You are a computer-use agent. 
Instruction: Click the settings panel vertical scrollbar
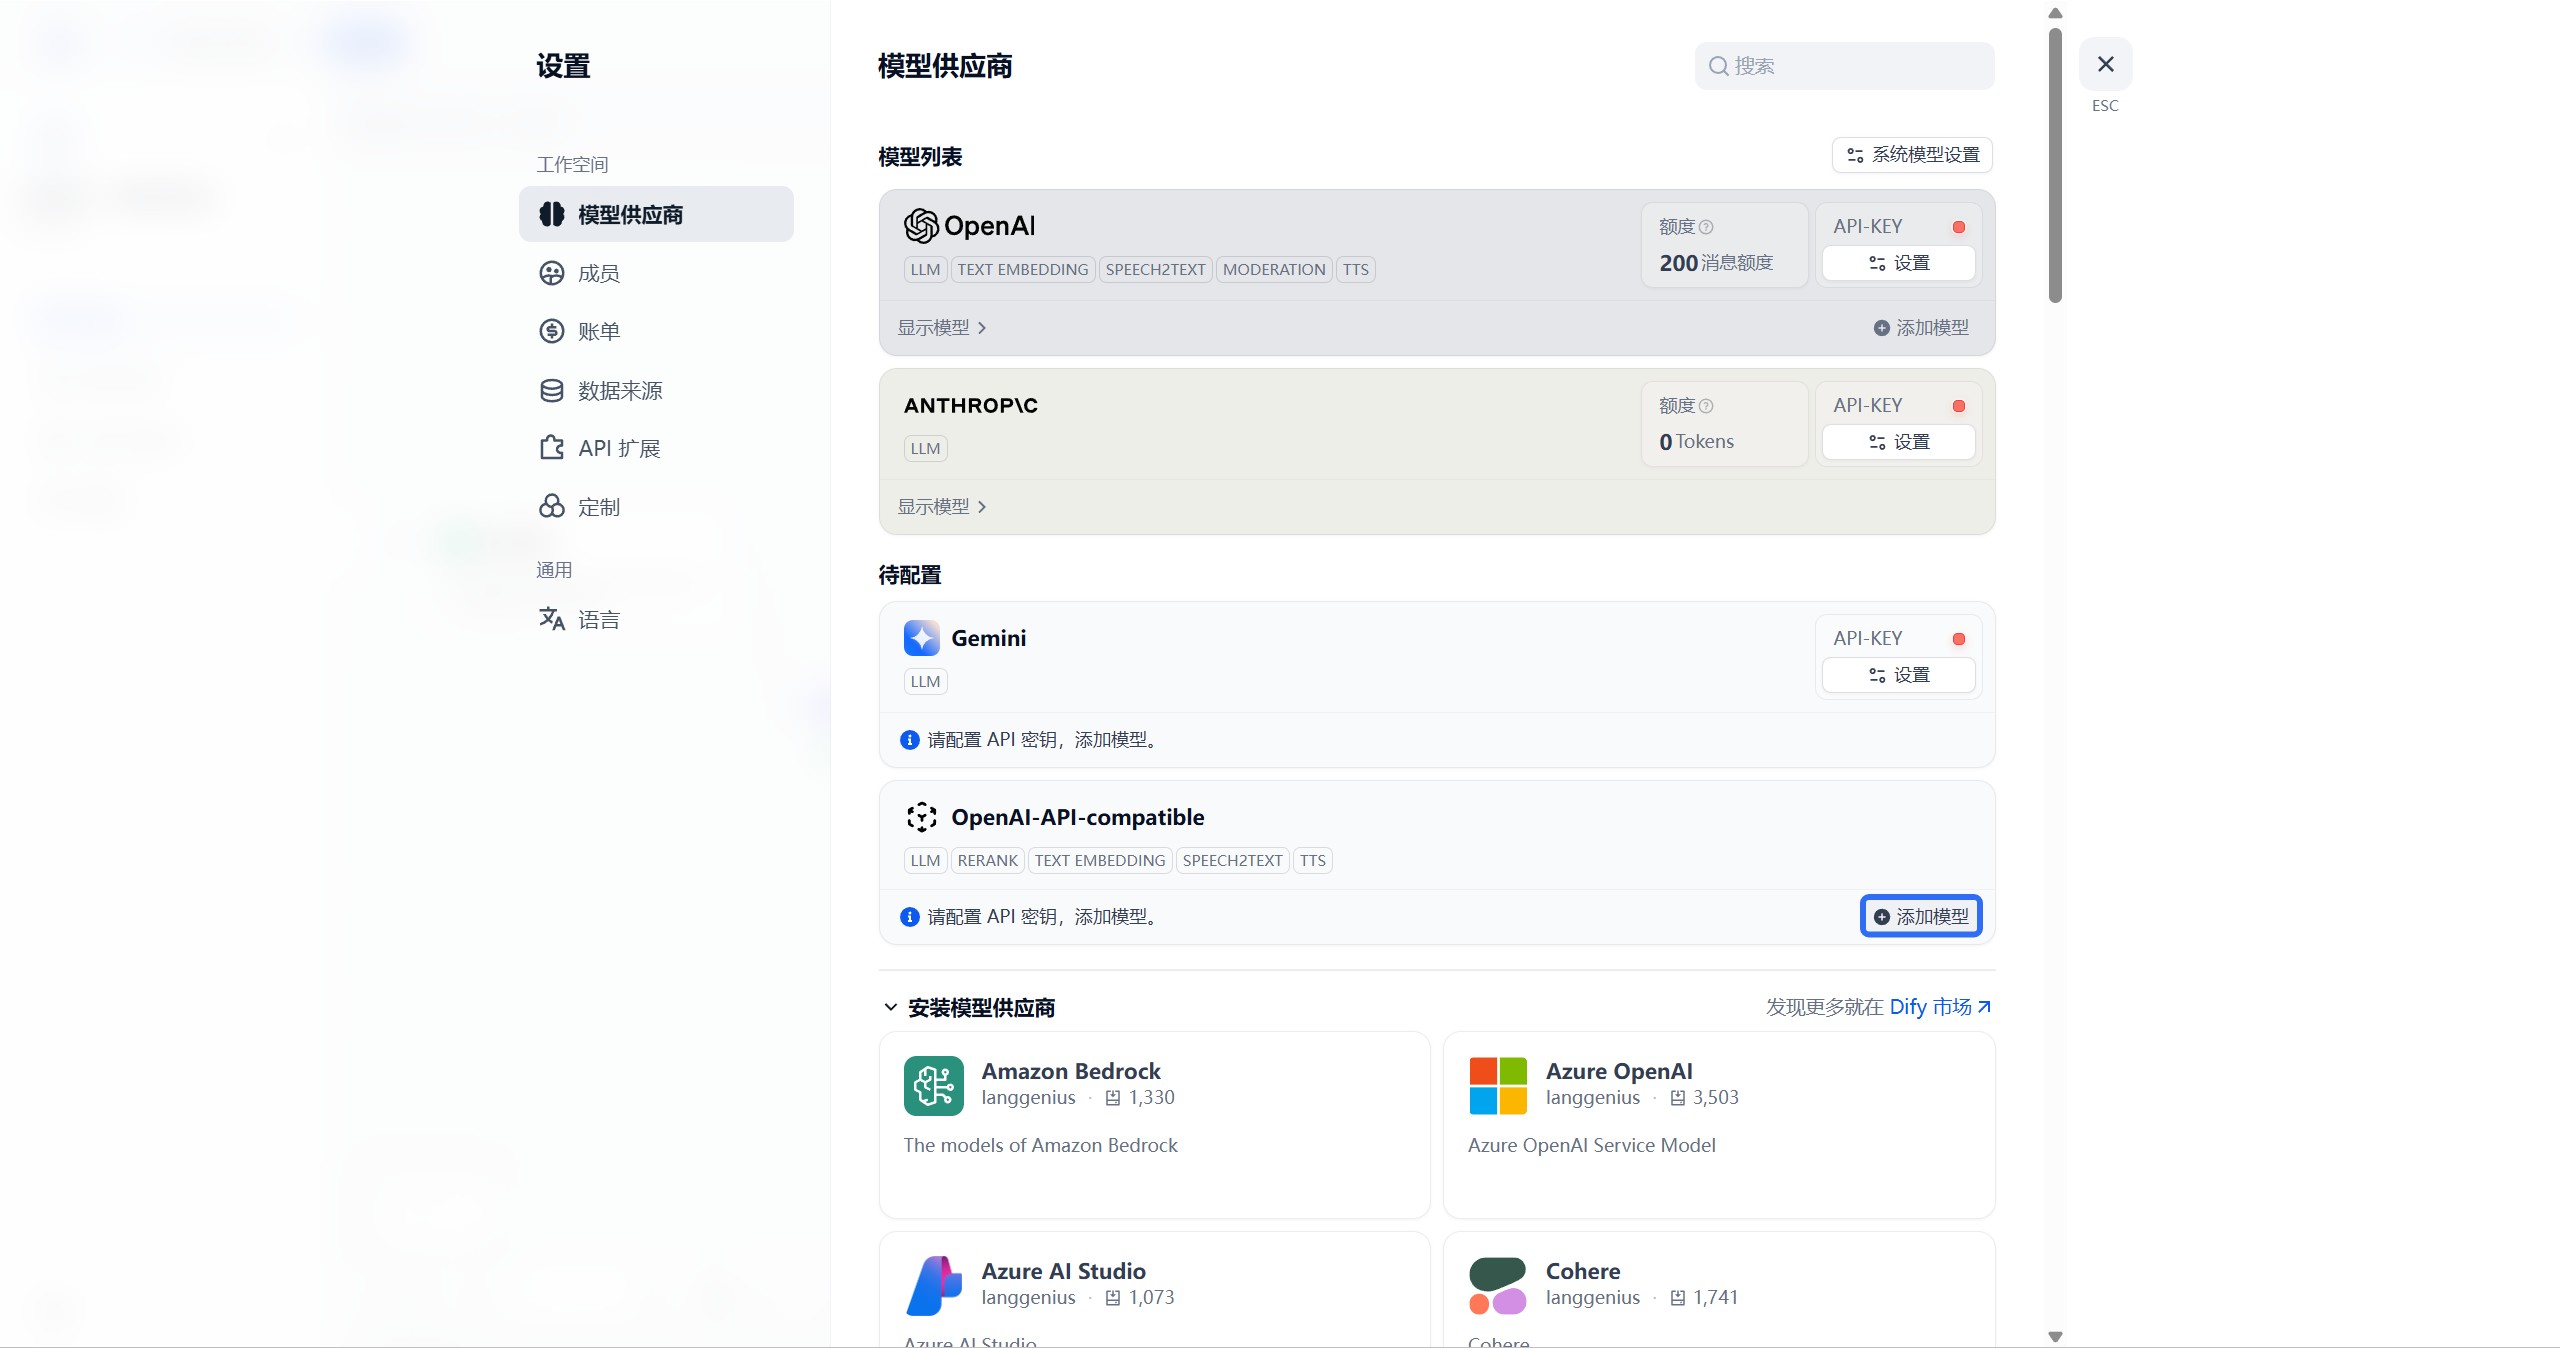pos(2054,165)
